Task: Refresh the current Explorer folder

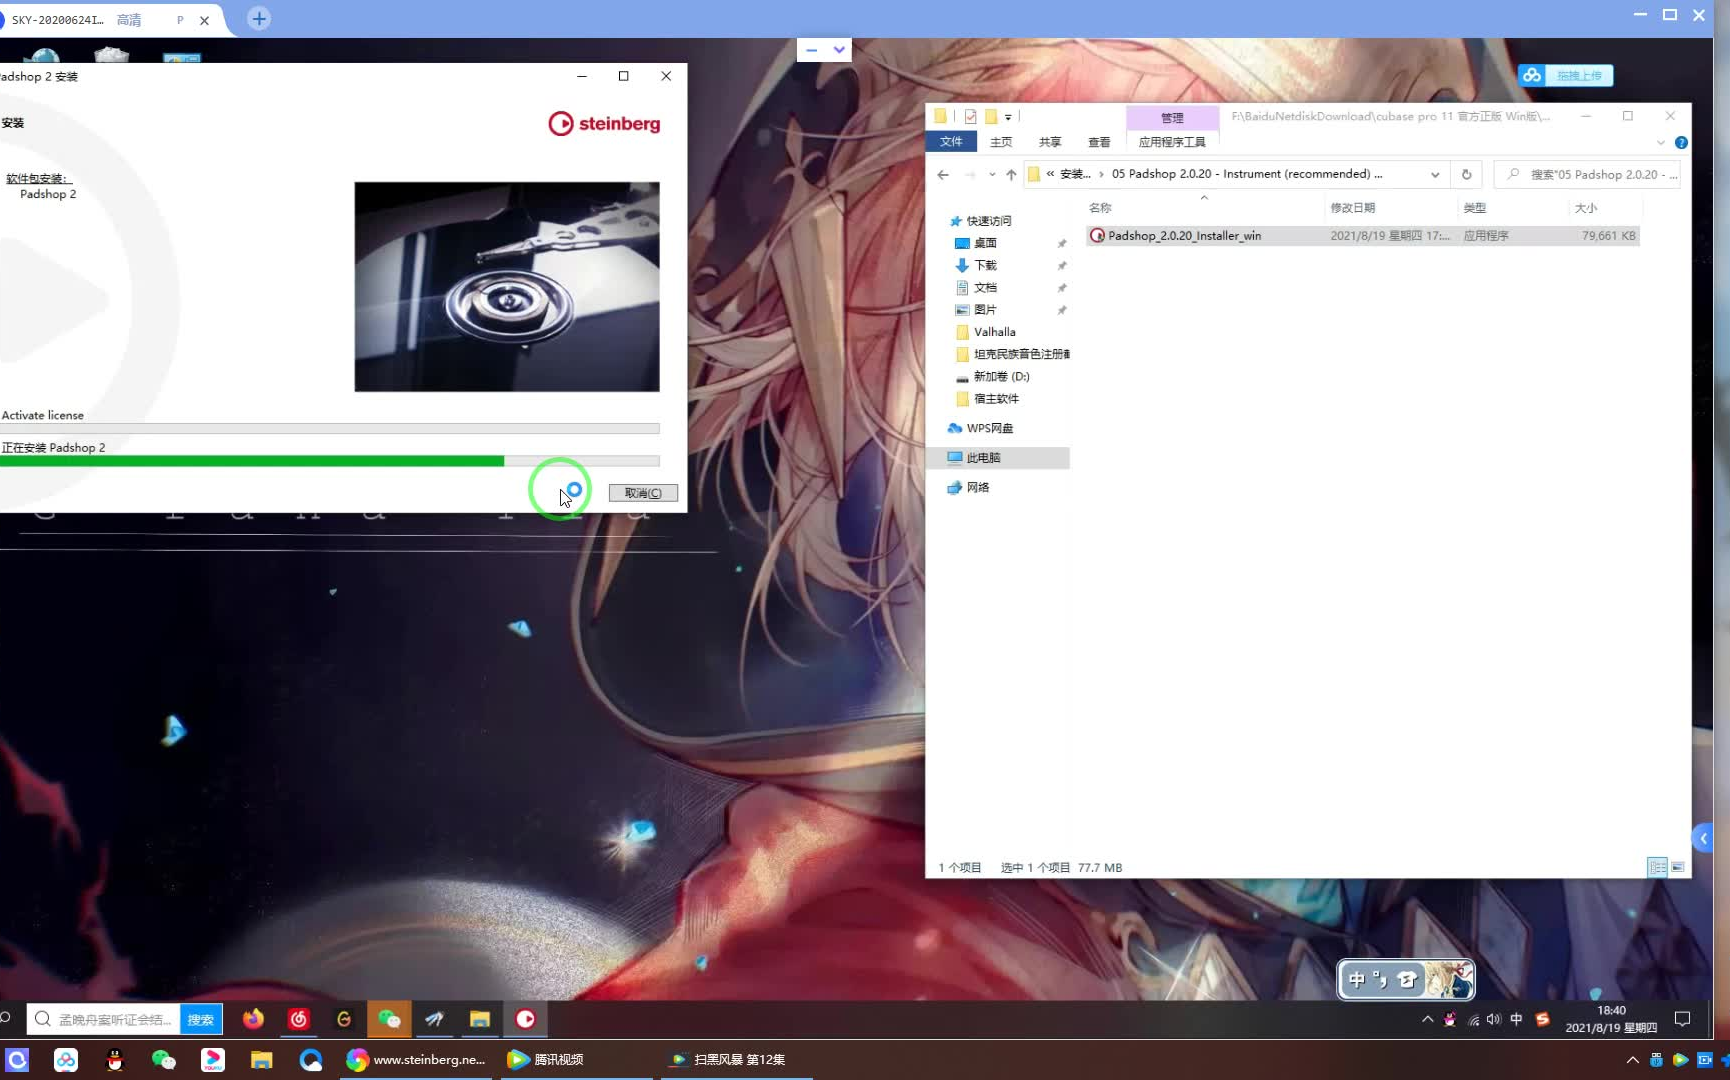Action: pos(1466,174)
